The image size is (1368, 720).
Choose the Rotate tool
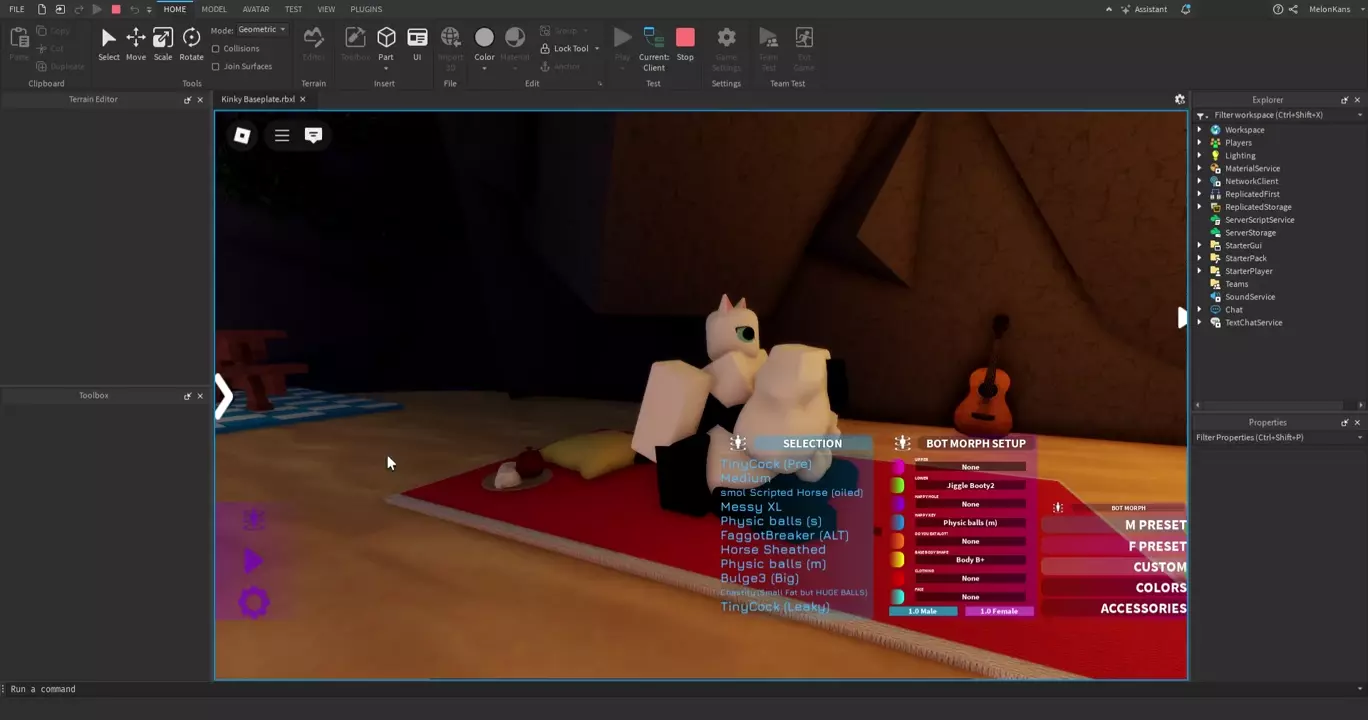[x=191, y=40]
